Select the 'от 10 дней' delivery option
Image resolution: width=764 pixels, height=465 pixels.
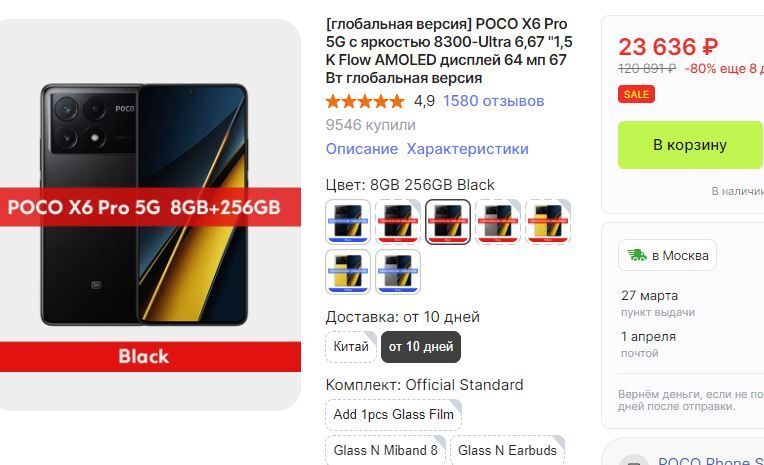click(x=421, y=347)
